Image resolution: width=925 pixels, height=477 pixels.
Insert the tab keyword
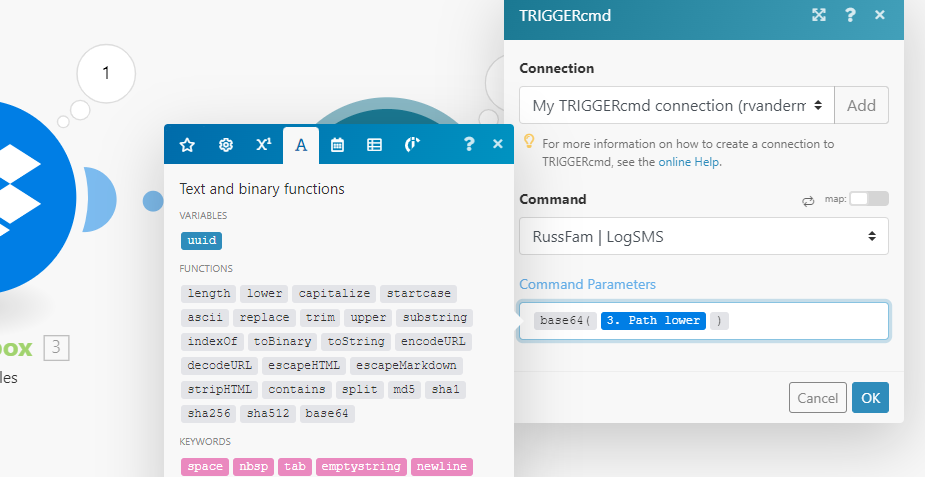pos(294,467)
